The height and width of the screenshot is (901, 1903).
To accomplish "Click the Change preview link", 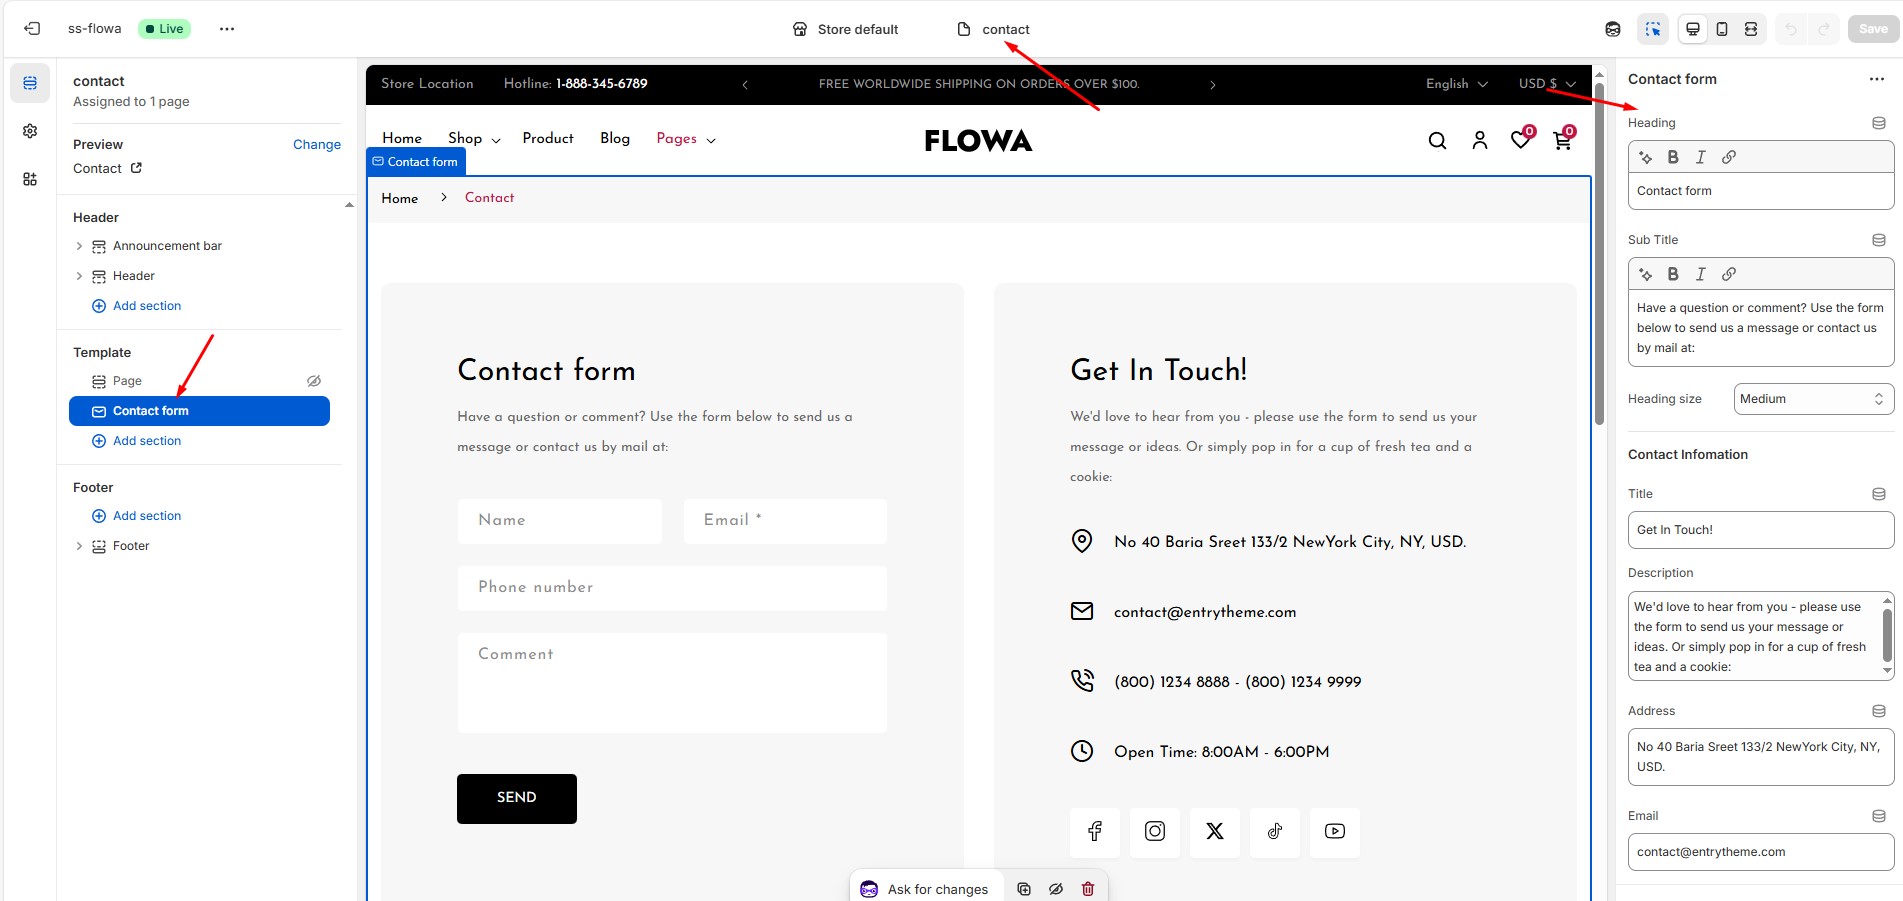I will point(316,144).
